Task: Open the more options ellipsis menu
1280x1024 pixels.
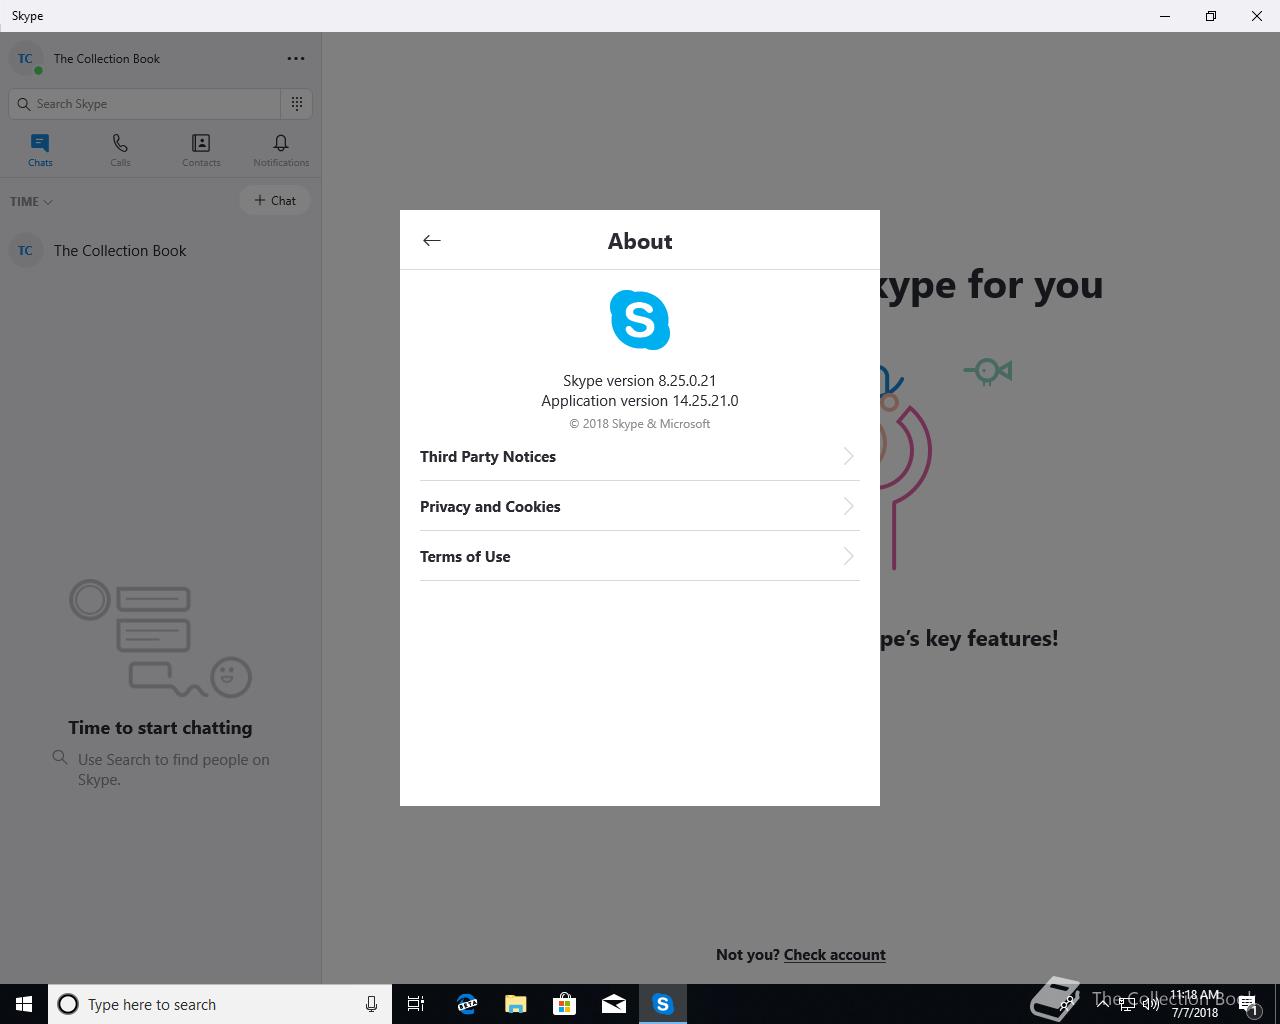Action: coord(296,58)
